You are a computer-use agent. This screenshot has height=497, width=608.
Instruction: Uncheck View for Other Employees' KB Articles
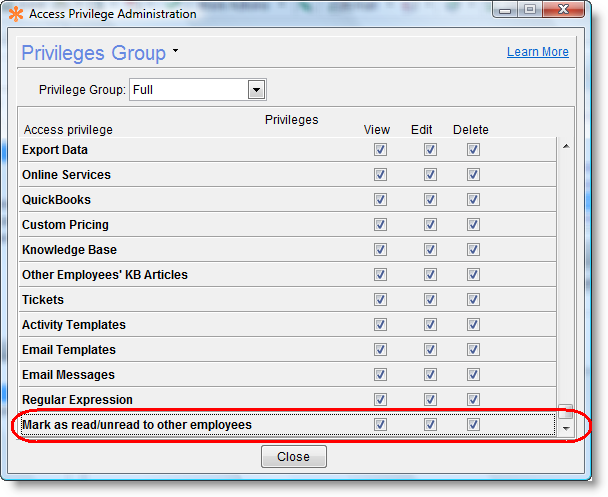pos(380,275)
